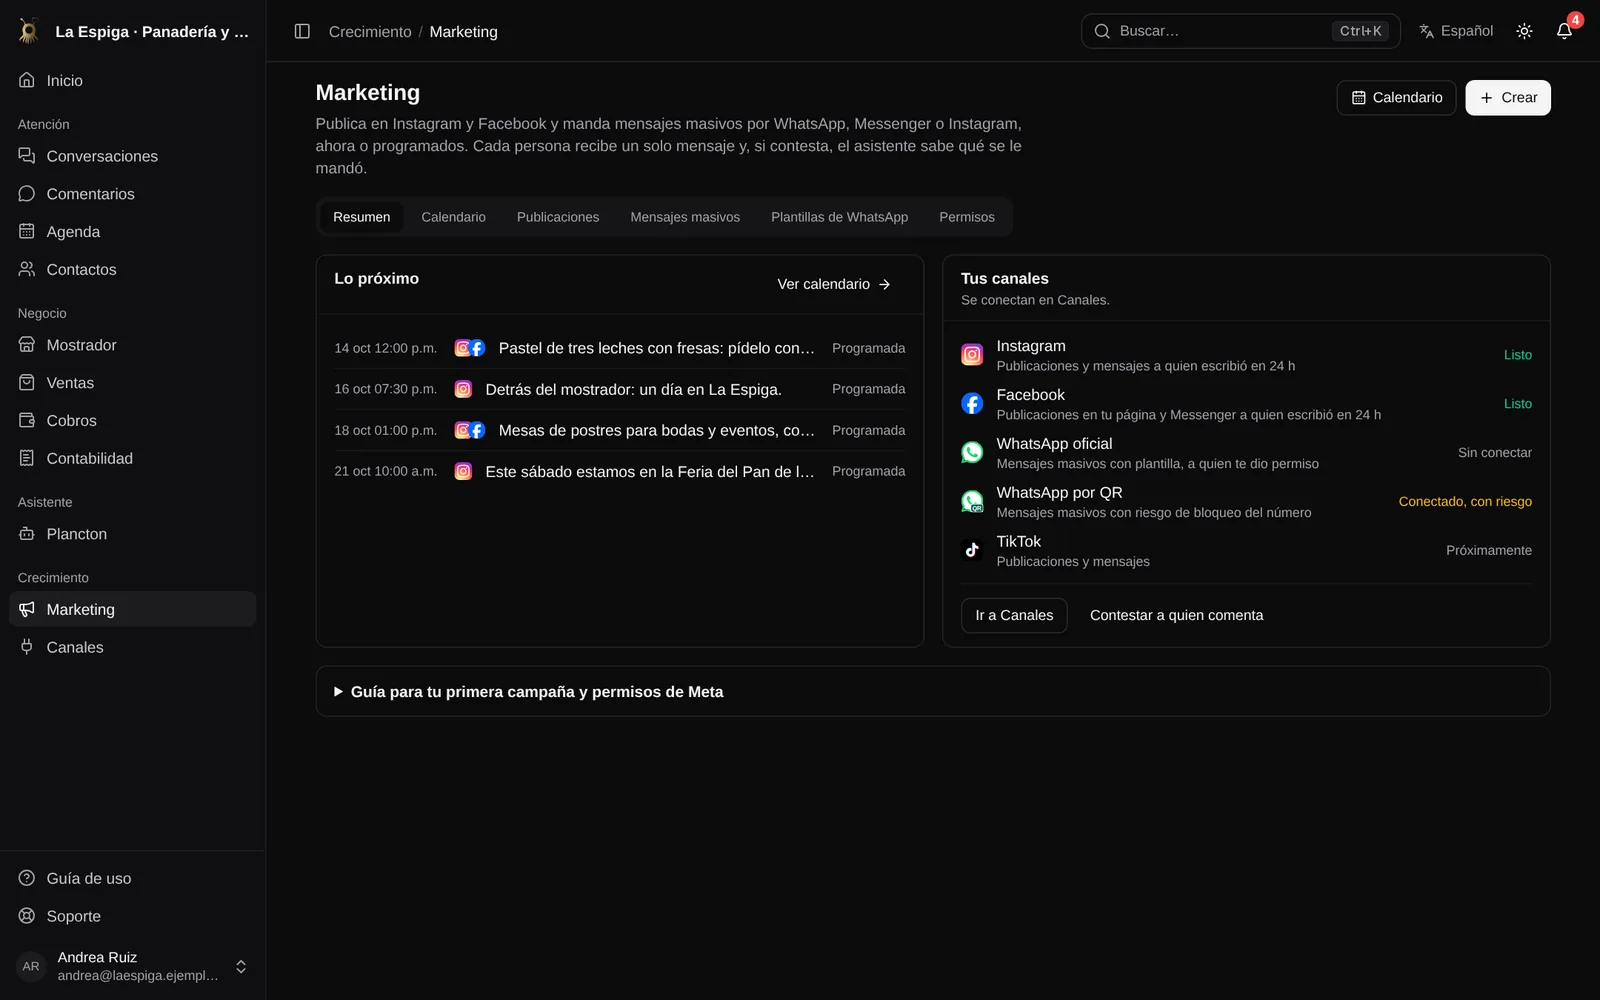Click the Crear button

pyautogui.click(x=1508, y=98)
